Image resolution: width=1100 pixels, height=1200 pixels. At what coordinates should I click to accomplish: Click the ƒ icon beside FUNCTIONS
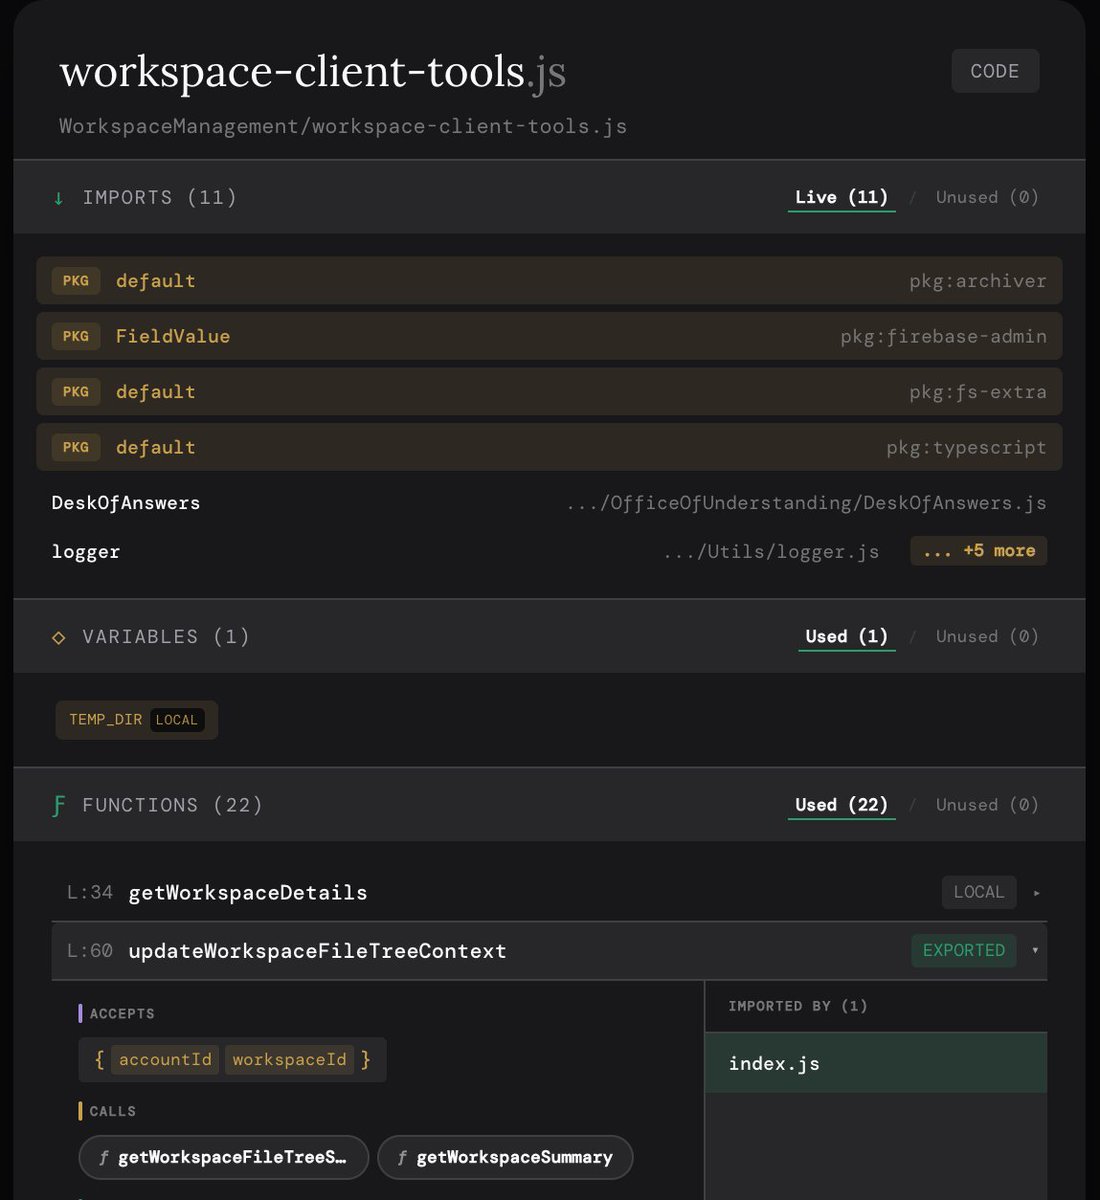coord(58,804)
